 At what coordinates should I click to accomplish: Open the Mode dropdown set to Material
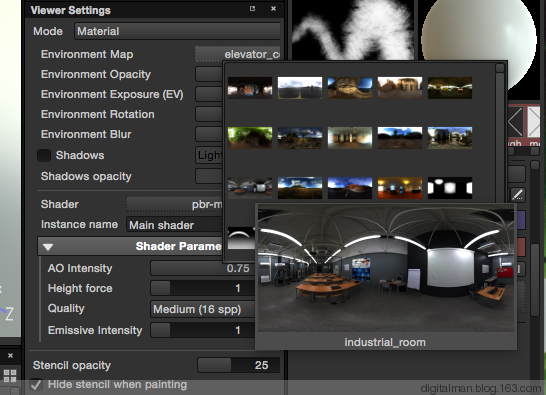177,31
